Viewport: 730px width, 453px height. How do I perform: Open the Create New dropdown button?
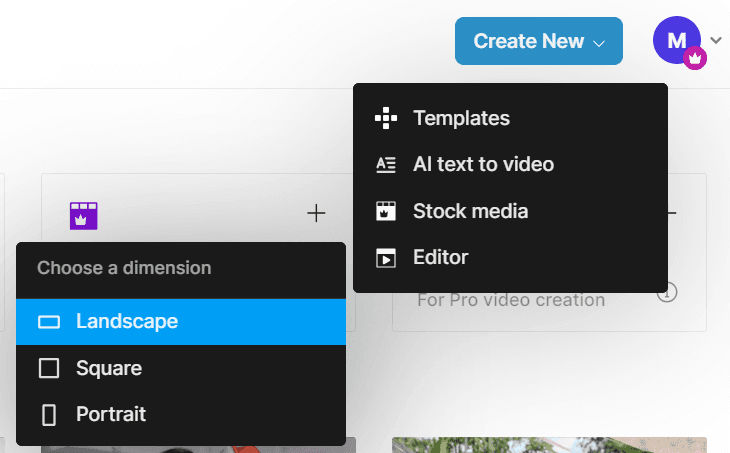point(538,41)
